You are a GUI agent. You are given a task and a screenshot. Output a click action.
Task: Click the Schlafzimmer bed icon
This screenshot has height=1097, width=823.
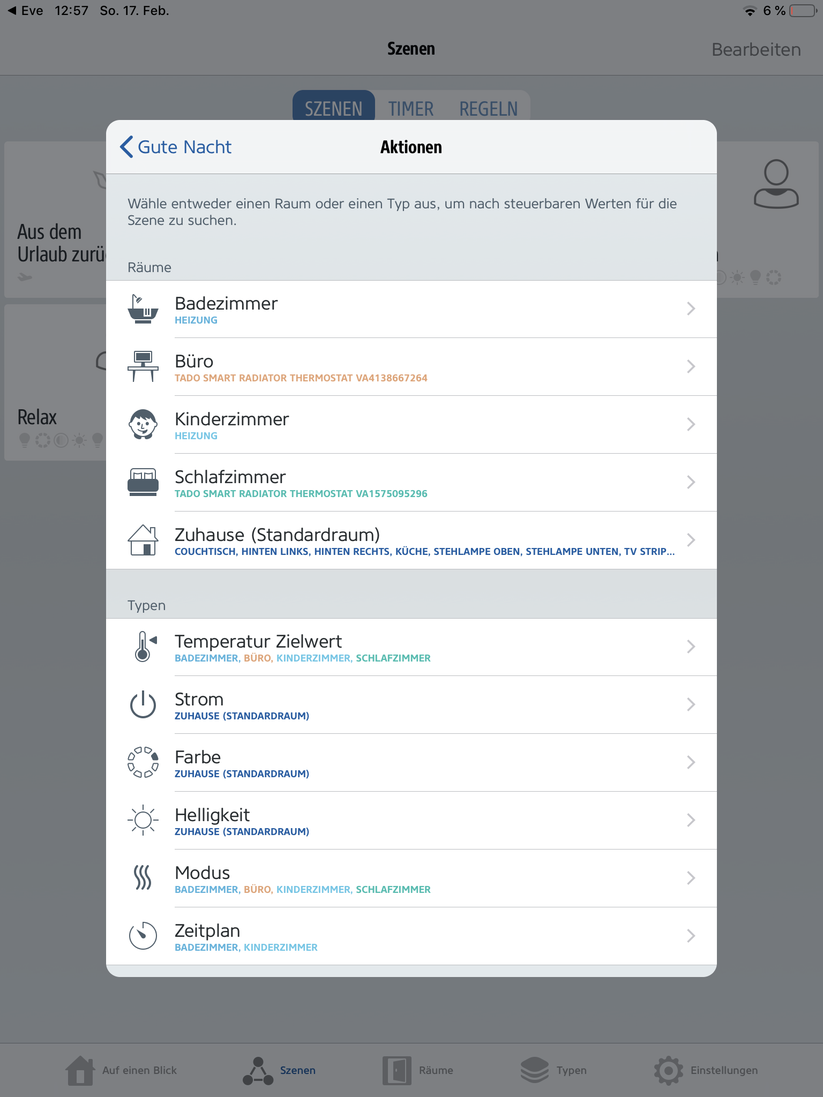(143, 482)
